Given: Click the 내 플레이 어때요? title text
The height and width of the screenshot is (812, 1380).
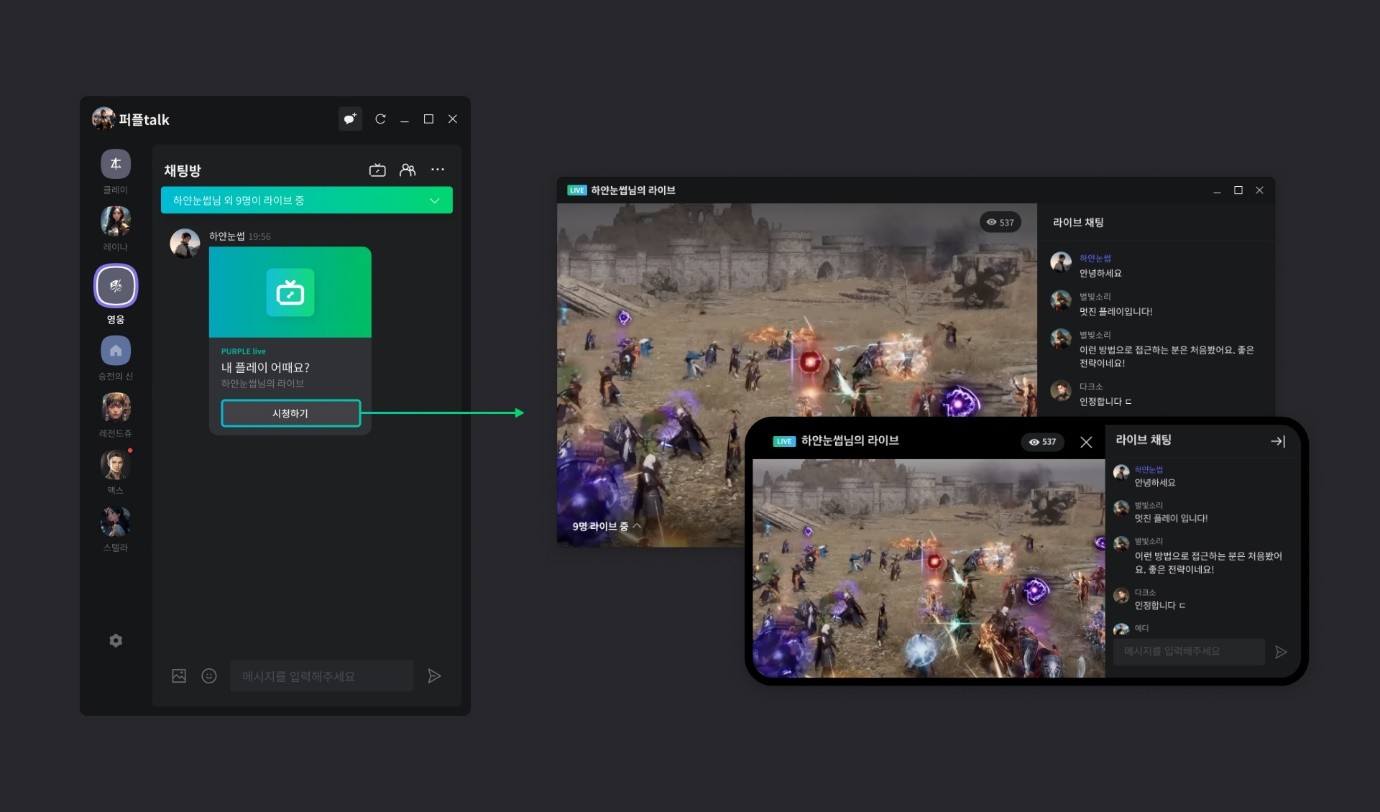Looking at the screenshot, I should [x=265, y=367].
